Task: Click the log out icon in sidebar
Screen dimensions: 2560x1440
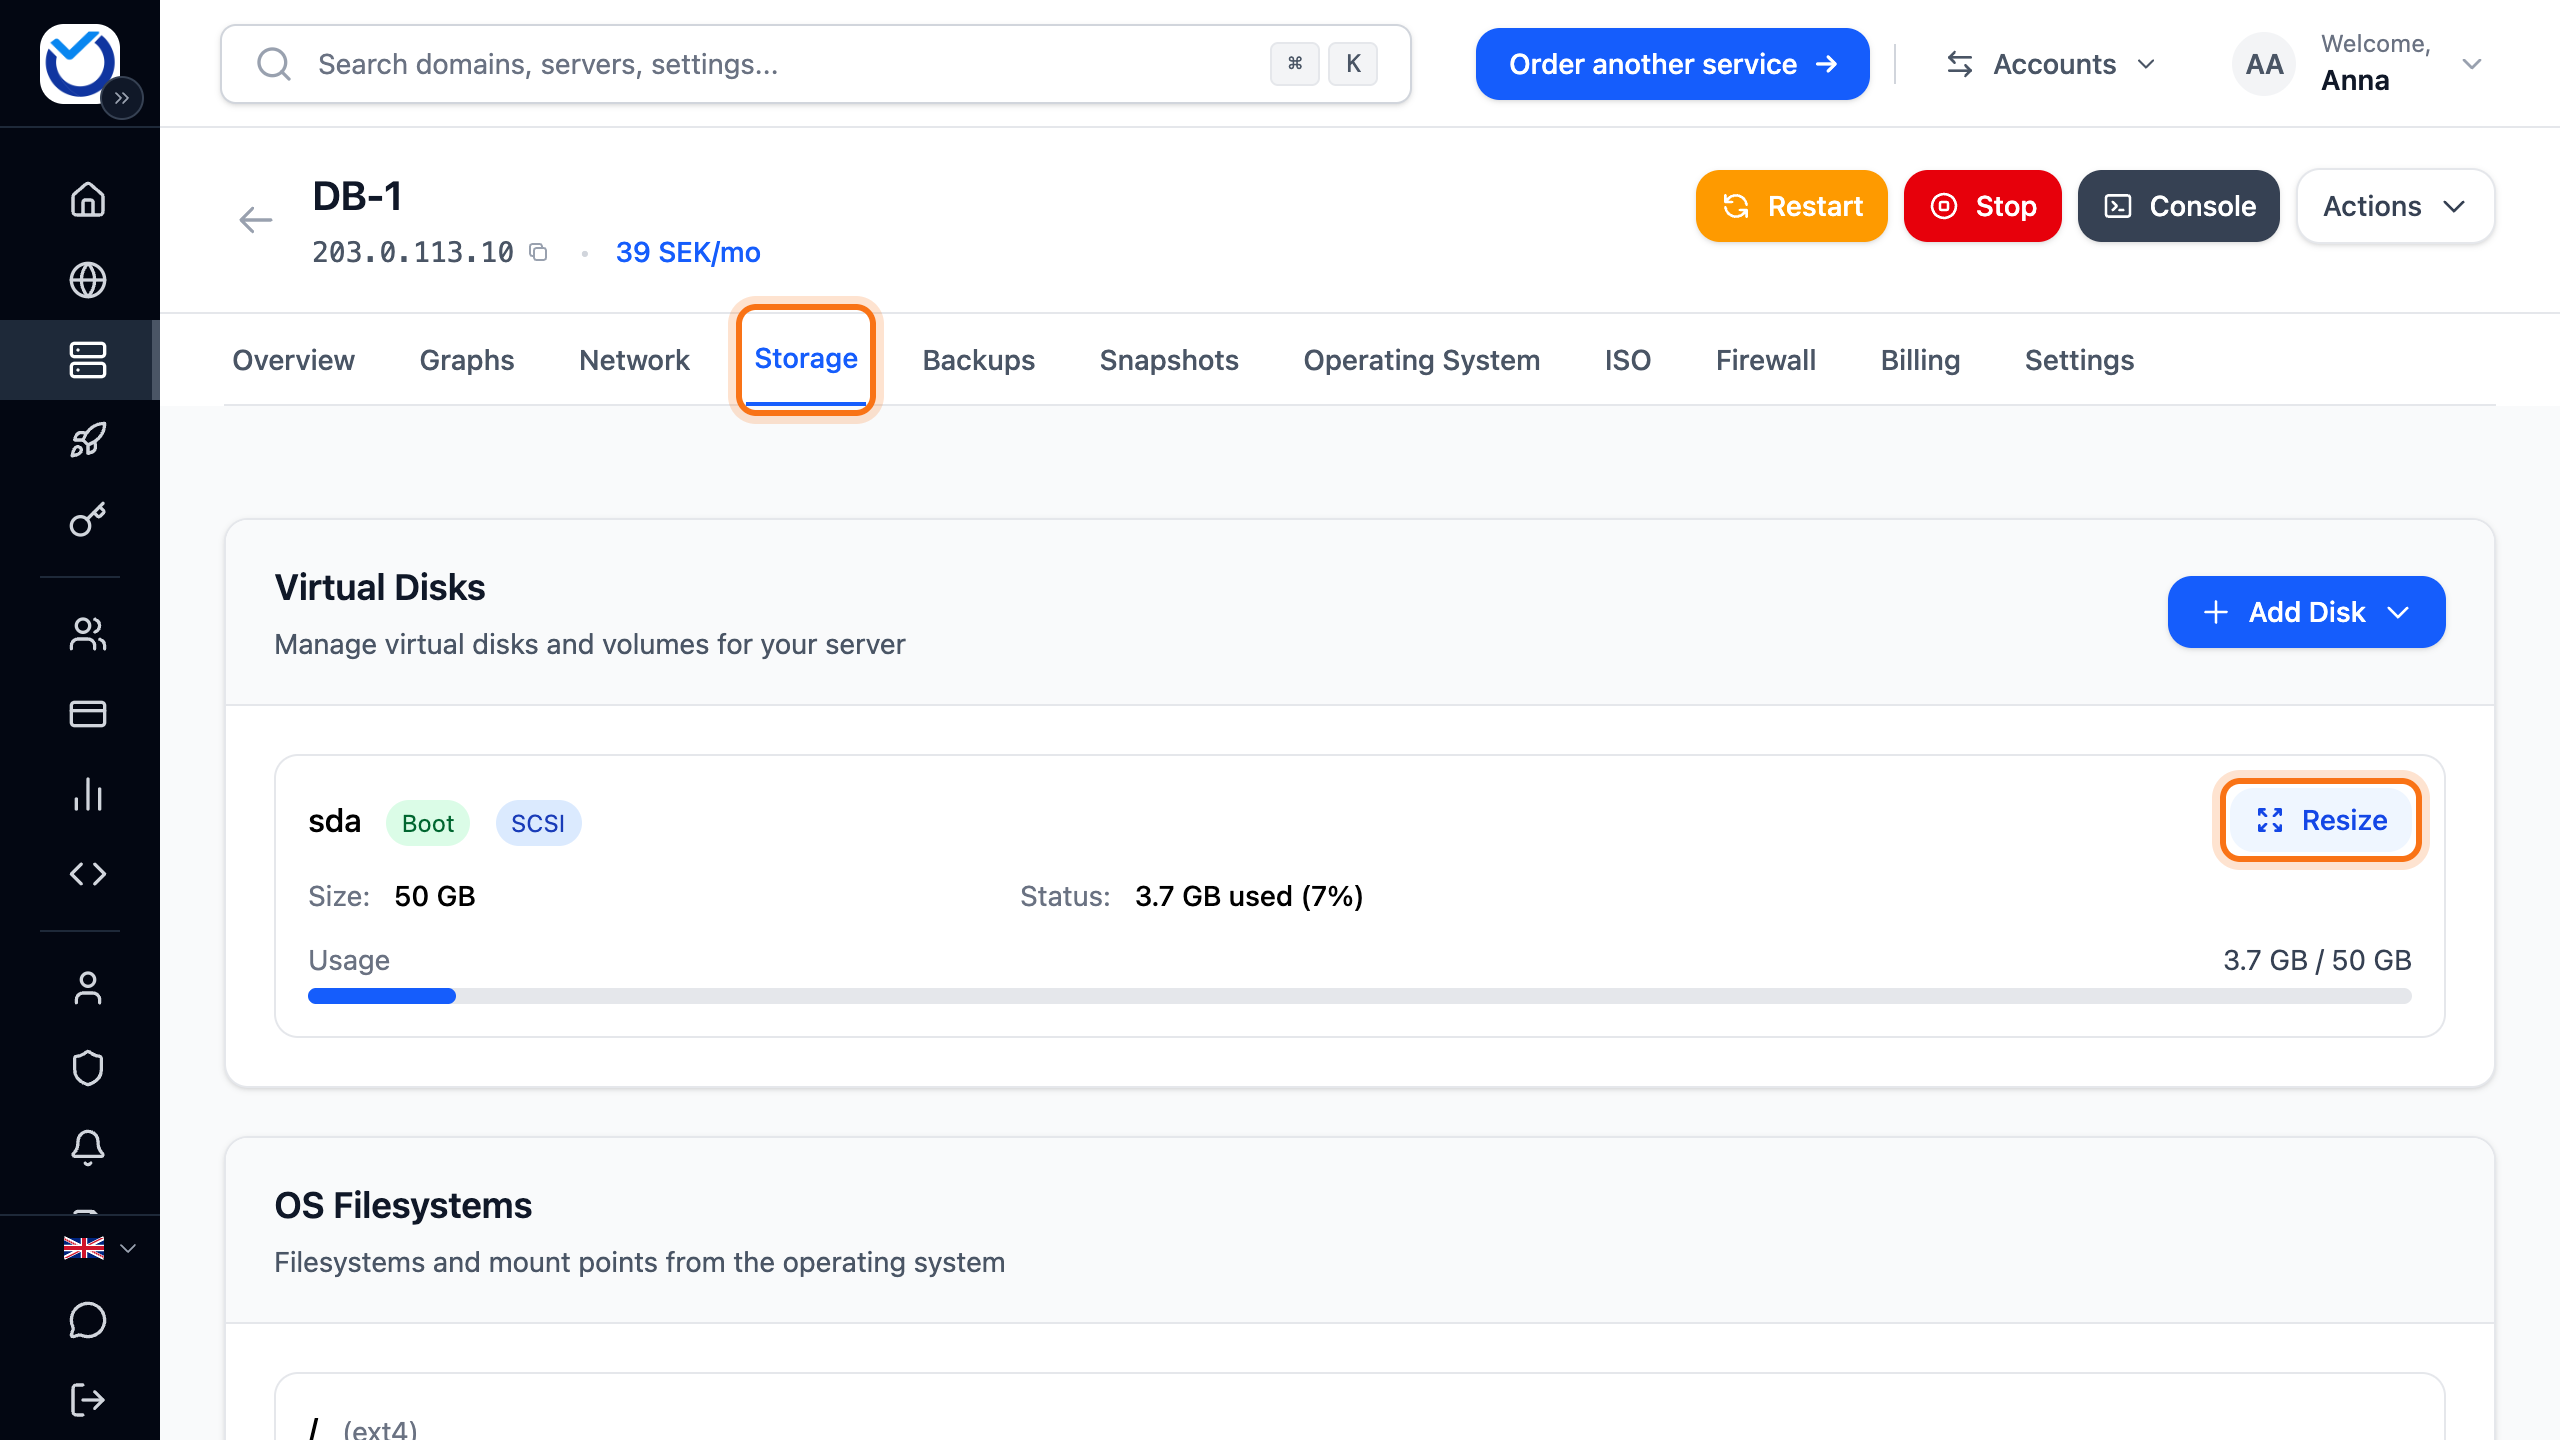Action: coord(88,1400)
